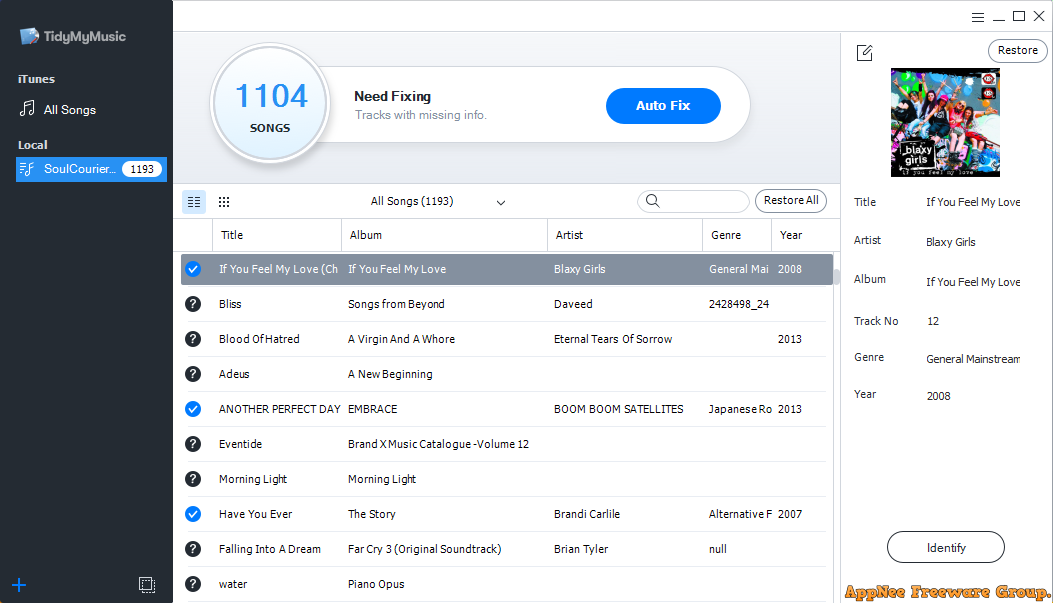Select the Have You Ever title

[x=255, y=514]
